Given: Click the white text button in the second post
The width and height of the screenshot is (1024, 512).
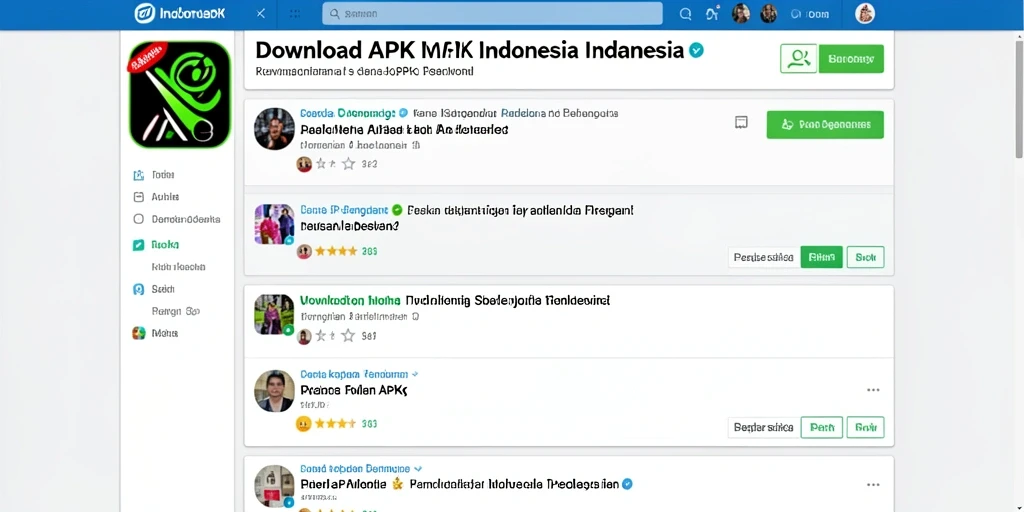Looking at the screenshot, I should (x=764, y=257).
